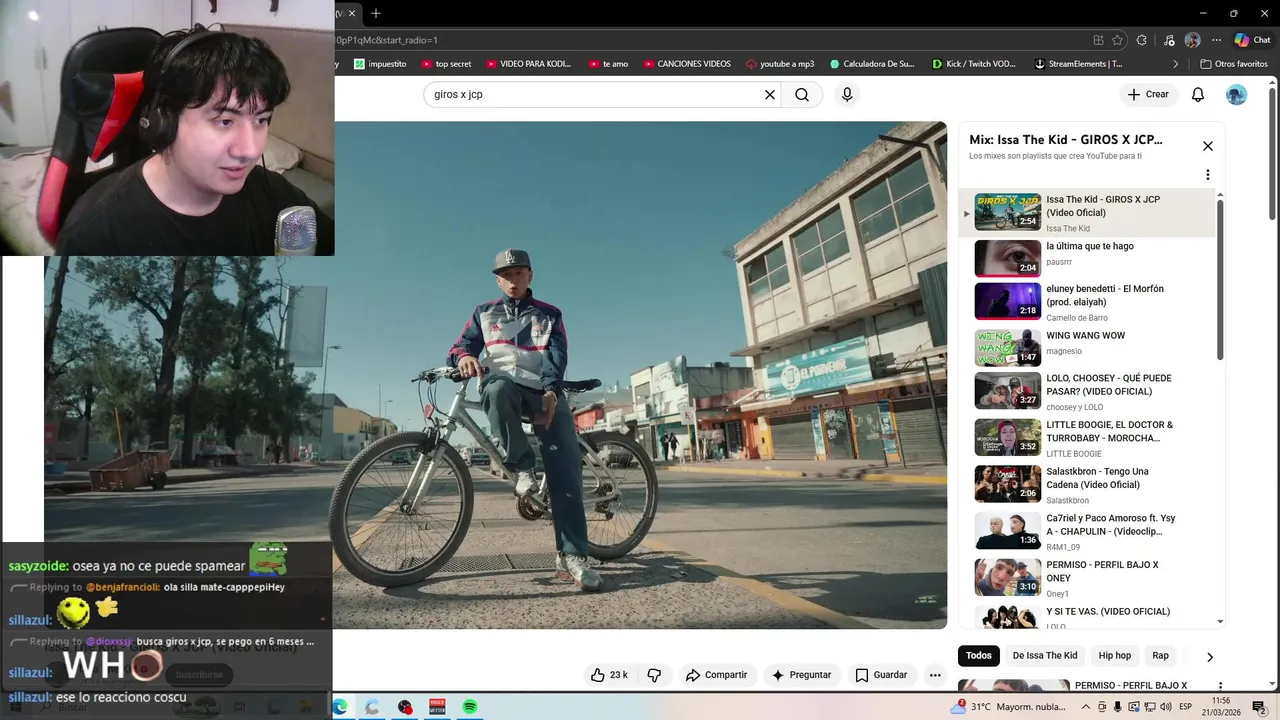Open the 'impuestito' bookmark
Screen dimensions: 1280x720
tap(380, 64)
